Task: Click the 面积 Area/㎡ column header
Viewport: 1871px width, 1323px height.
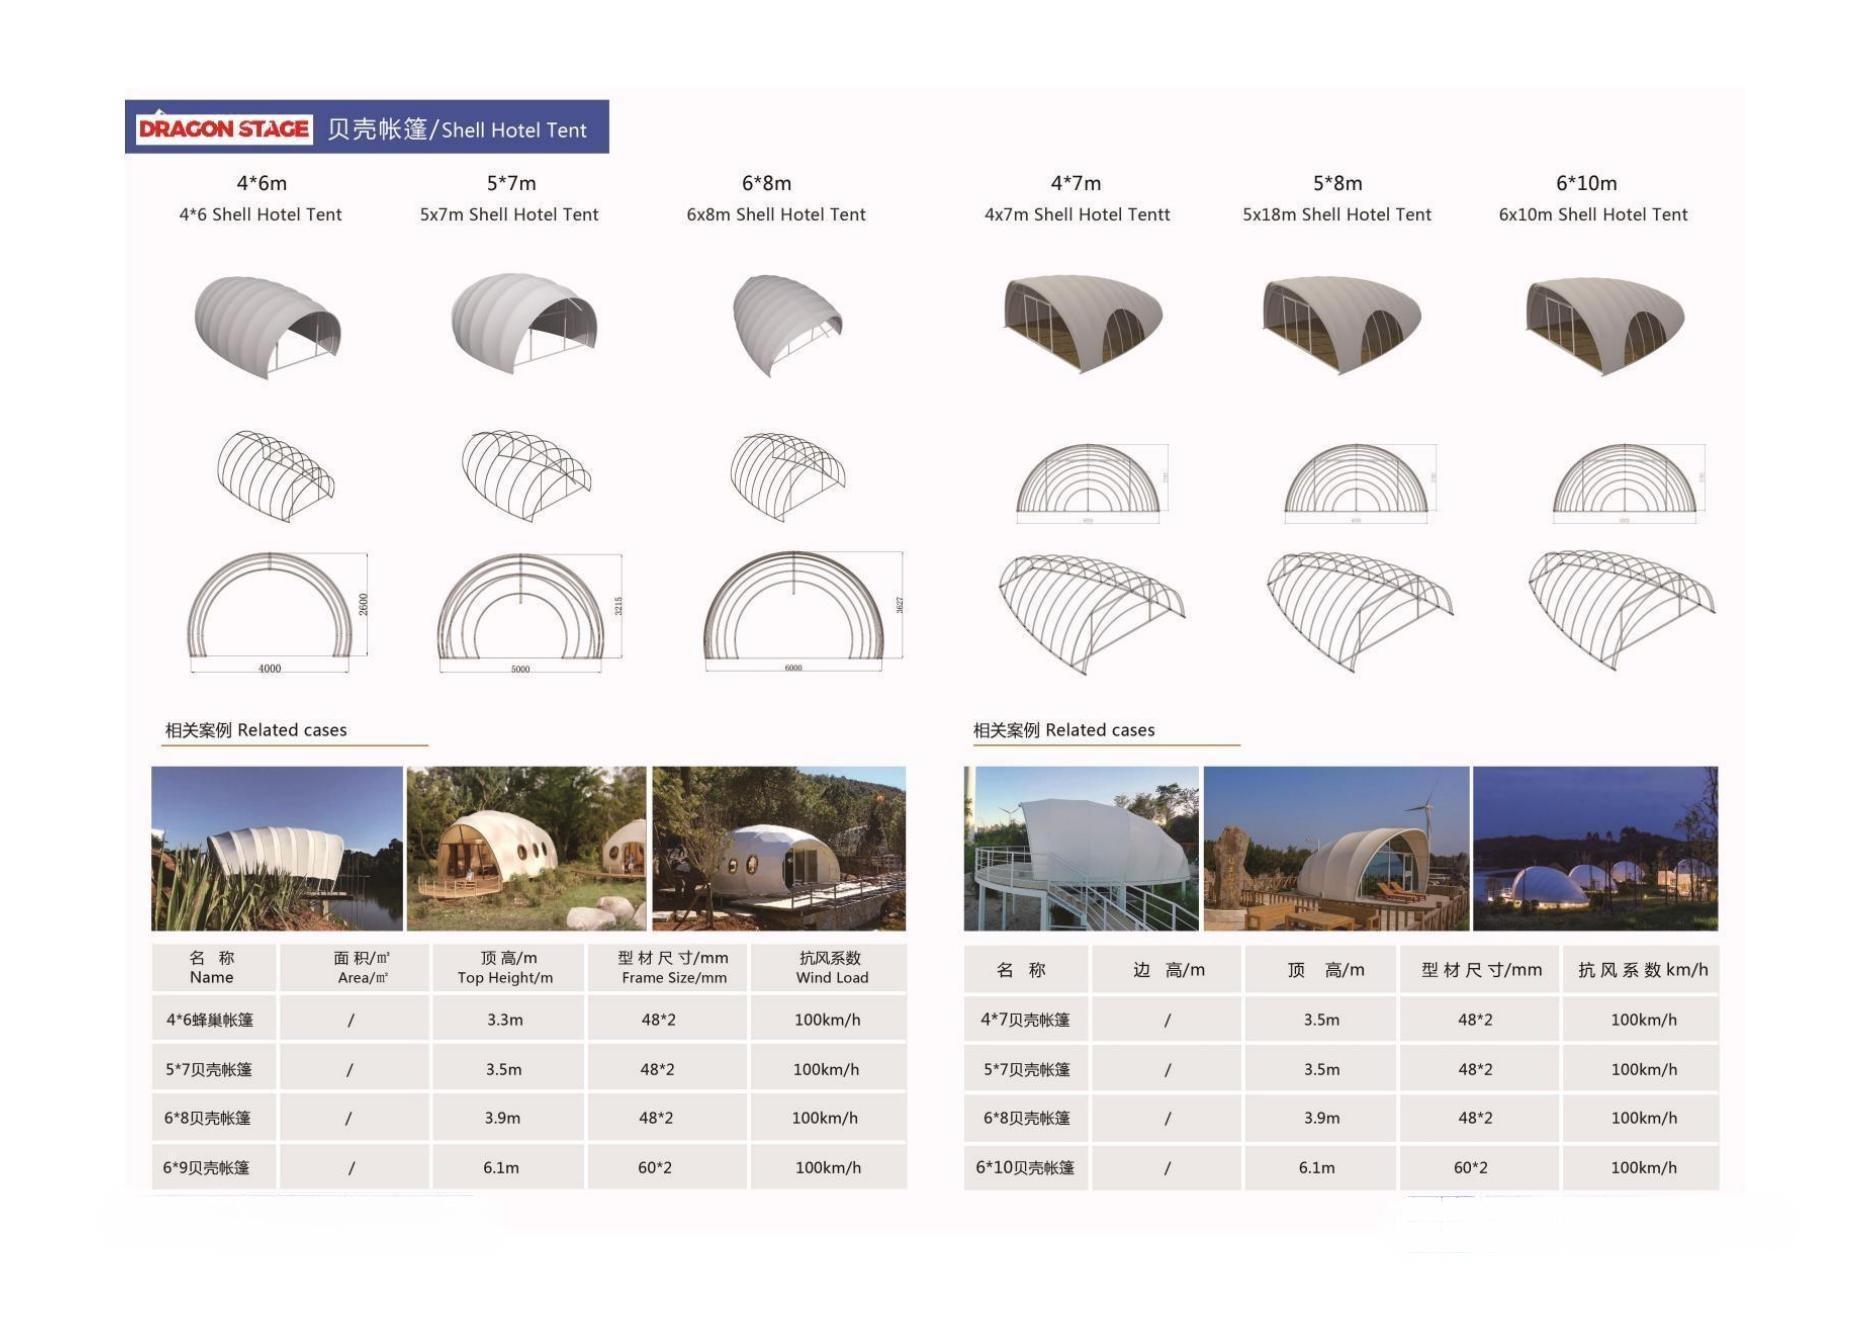Action: pos(355,967)
